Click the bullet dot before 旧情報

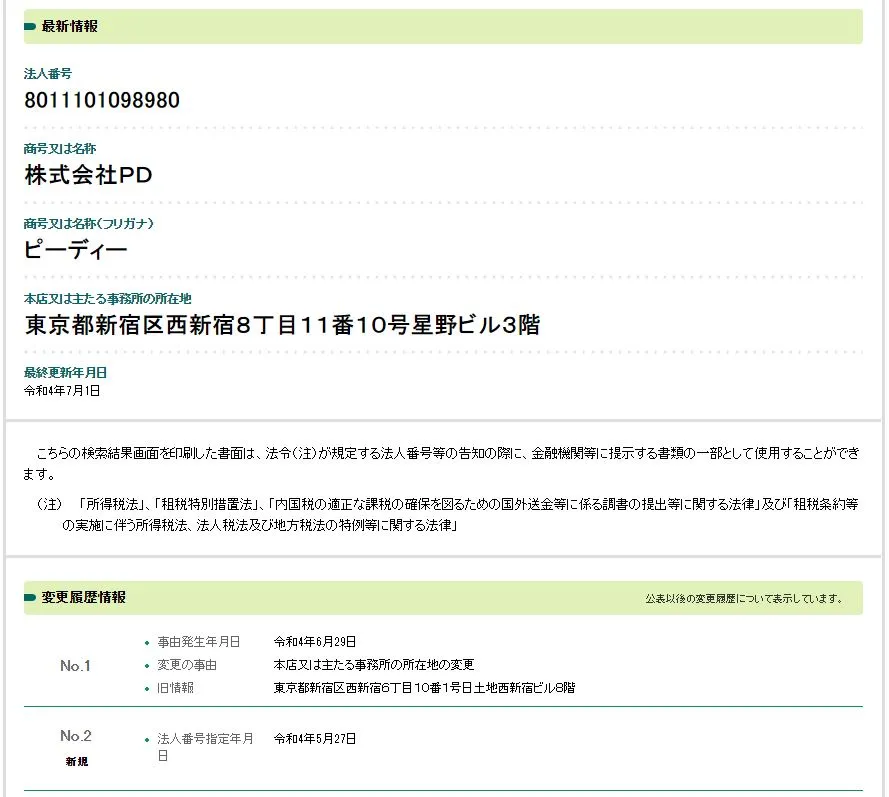147,688
